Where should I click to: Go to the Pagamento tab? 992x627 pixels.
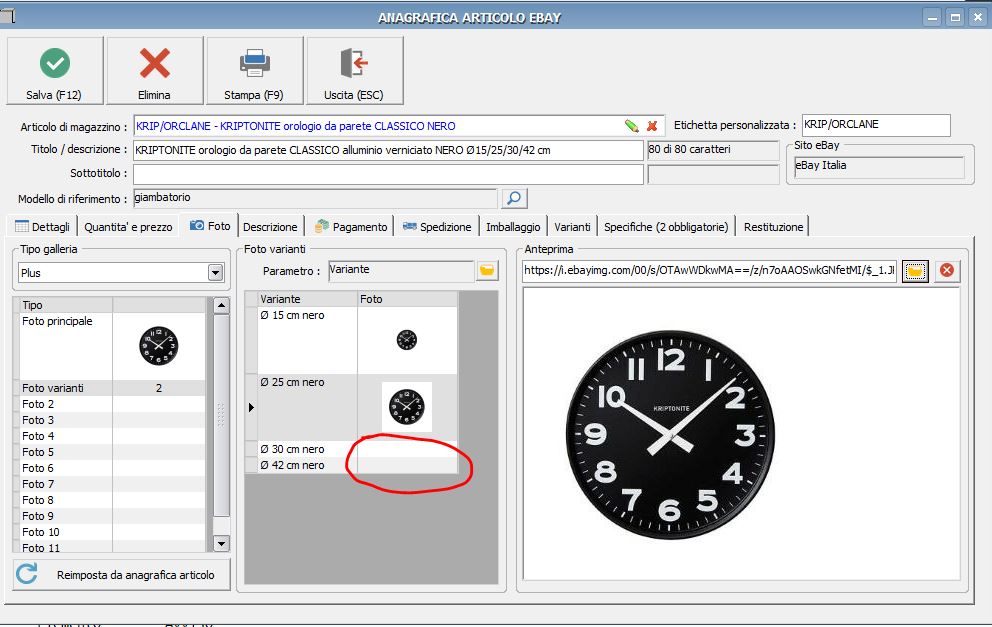click(x=351, y=227)
